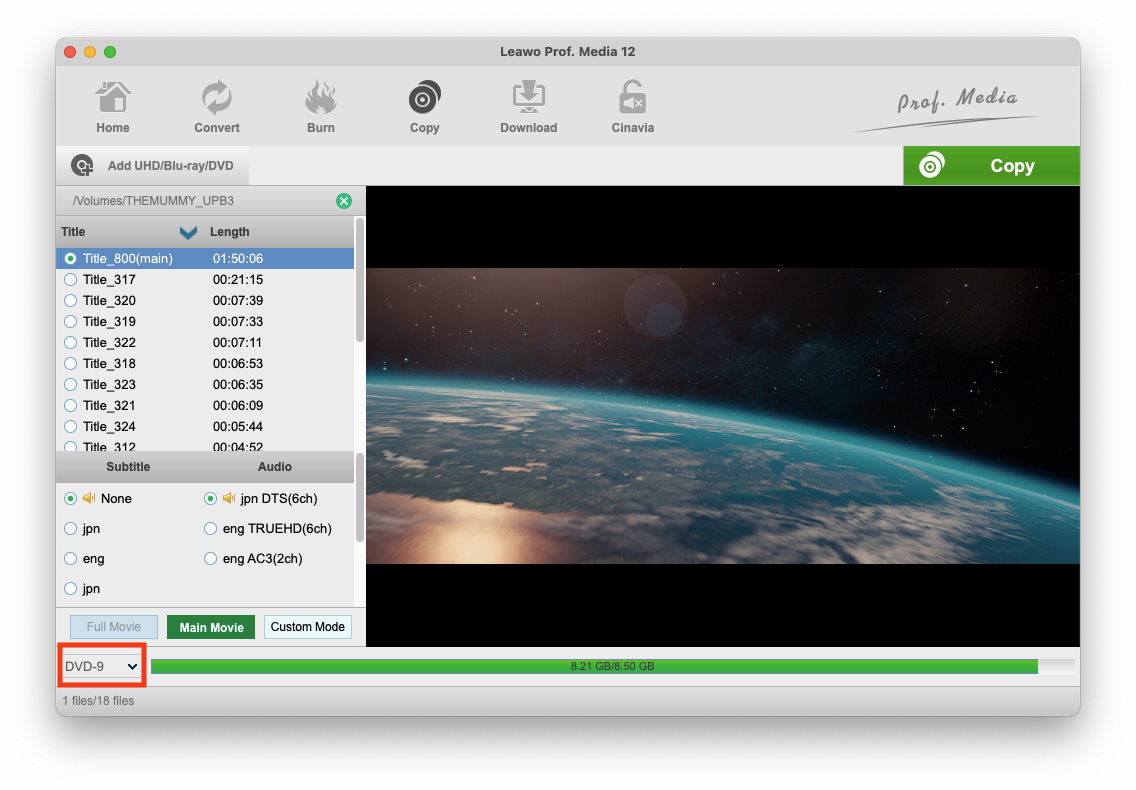
Task: Click the Add UHD/Blu-ray/DVD disc icon
Action: pyautogui.click(x=82, y=166)
